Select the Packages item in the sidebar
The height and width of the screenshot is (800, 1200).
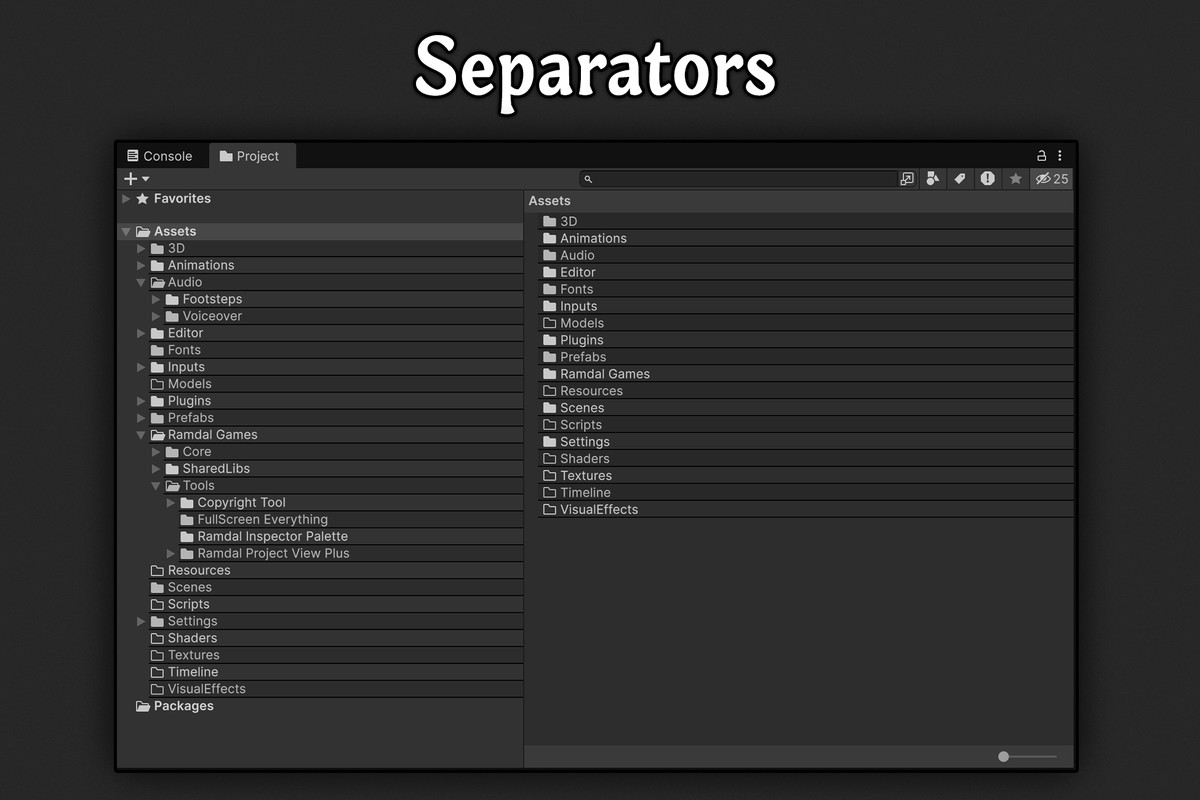(184, 705)
